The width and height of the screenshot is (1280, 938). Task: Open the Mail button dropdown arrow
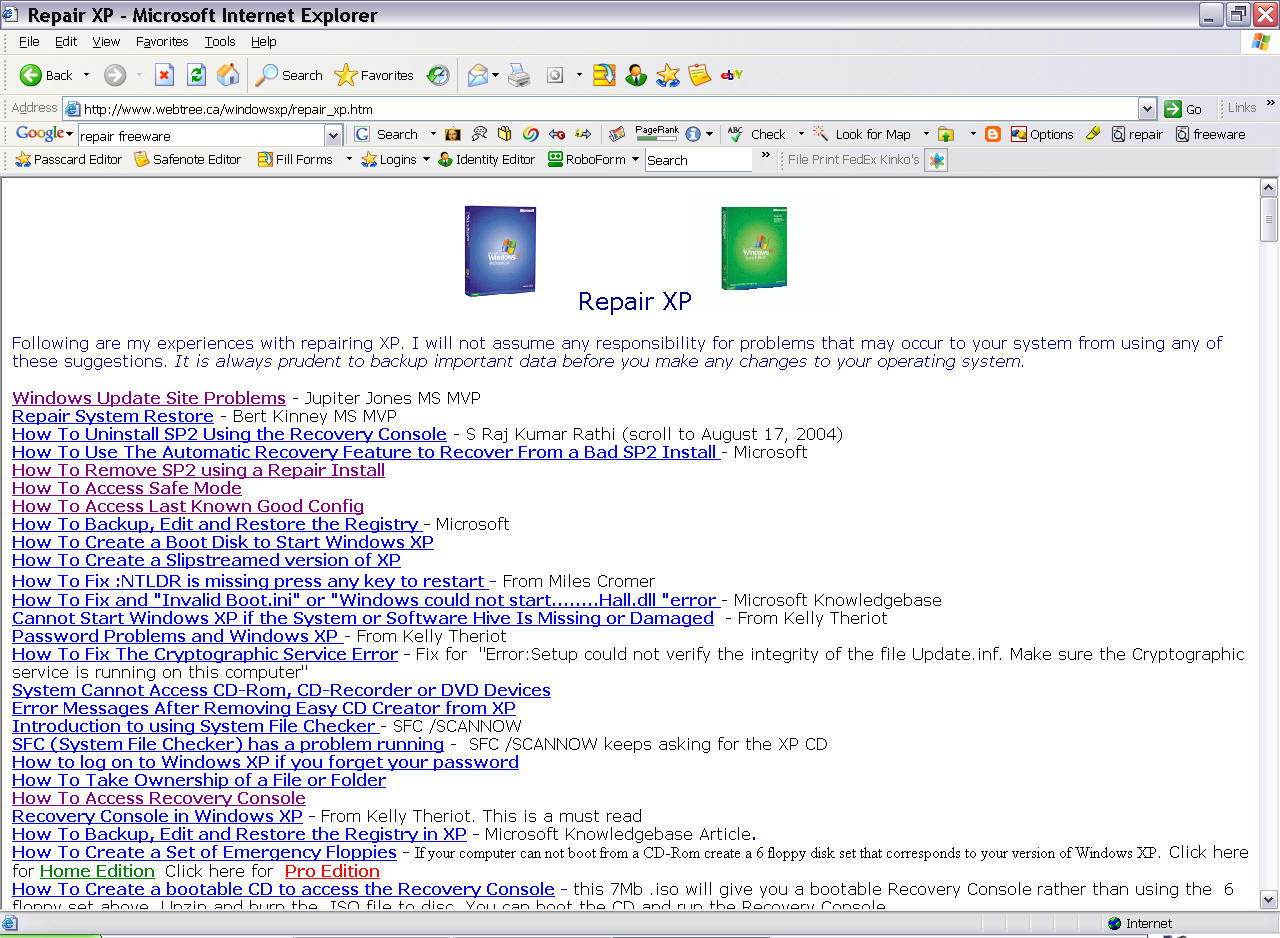tap(495, 75)
